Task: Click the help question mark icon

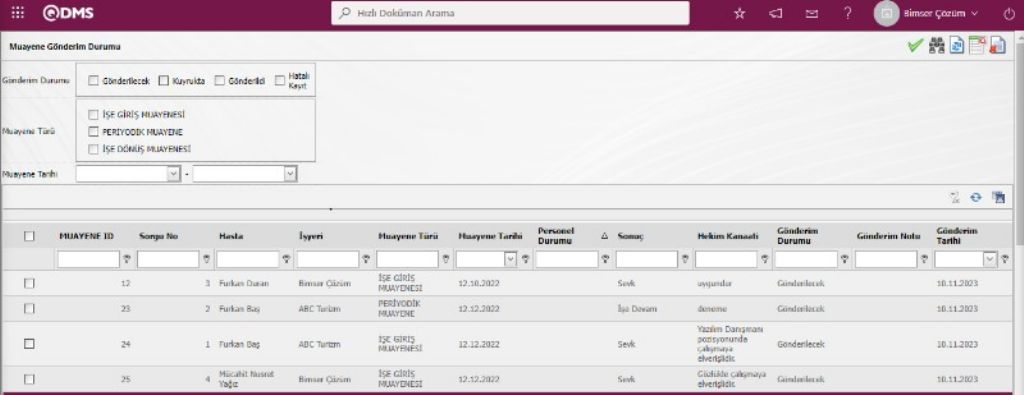Action: (848, 13)
